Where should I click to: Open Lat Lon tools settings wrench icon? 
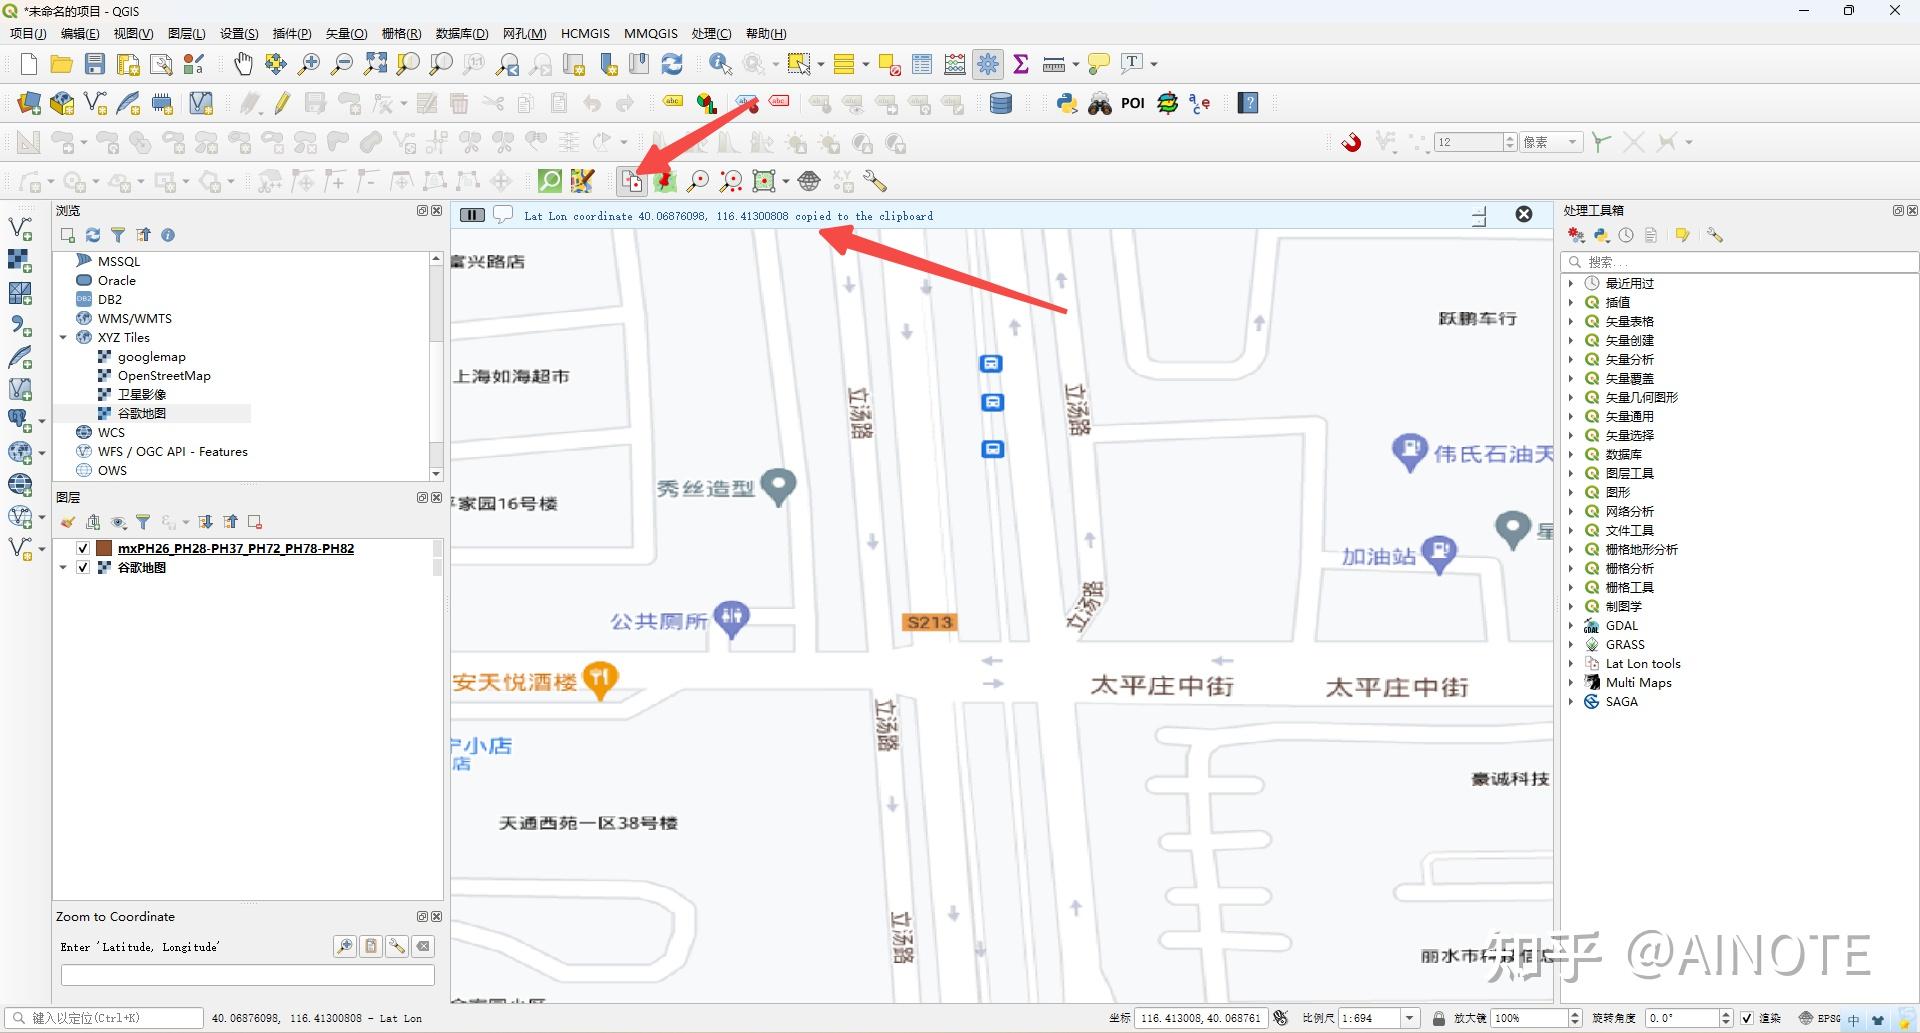(875, 181)
